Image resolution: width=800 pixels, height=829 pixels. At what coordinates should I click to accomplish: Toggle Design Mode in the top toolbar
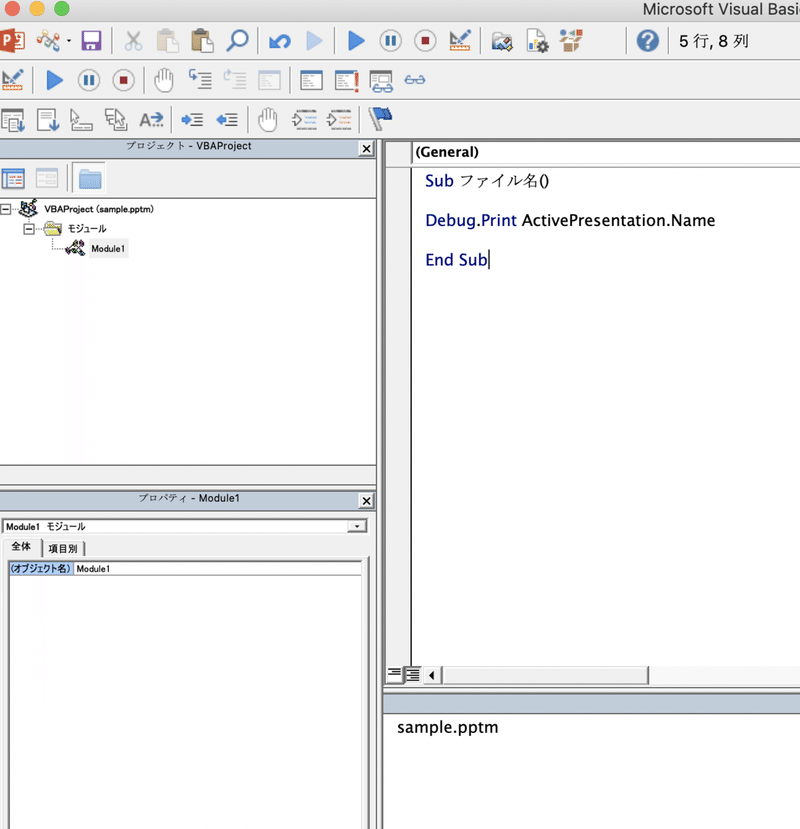[x=459, y=41]
